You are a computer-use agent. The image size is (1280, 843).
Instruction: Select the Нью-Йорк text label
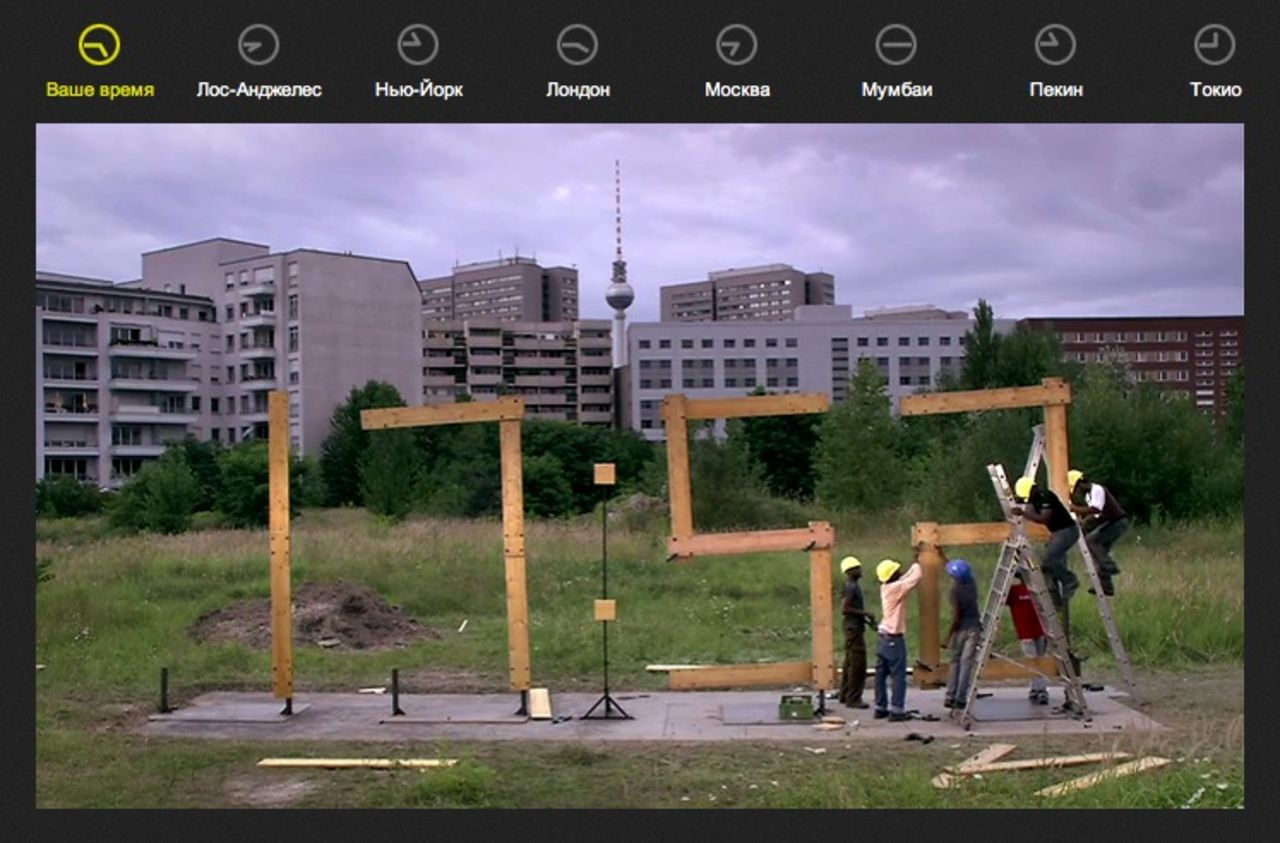[x=419, y=90]
